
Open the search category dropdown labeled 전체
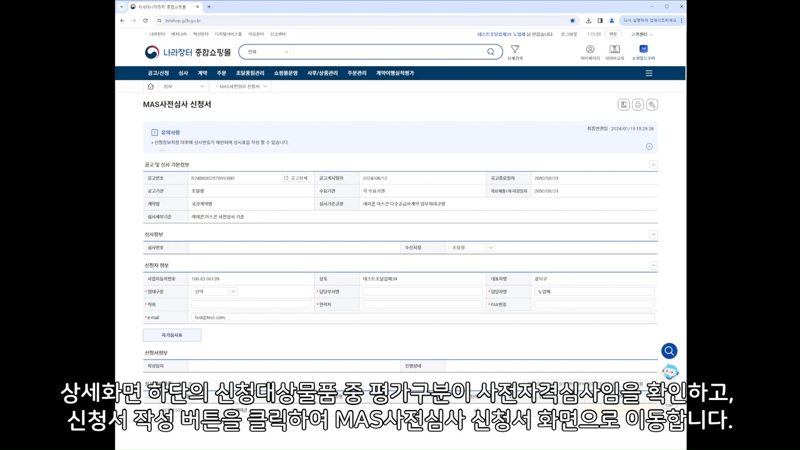tap(267, 52)
